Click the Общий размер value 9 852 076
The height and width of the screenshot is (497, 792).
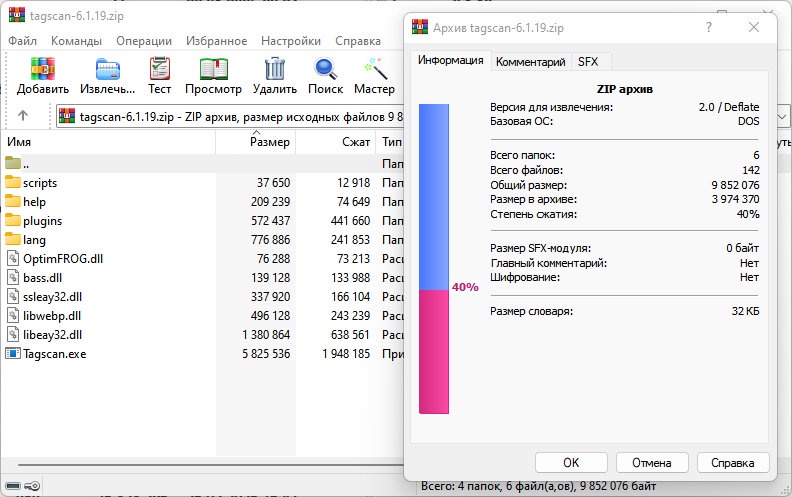point(735,185)
